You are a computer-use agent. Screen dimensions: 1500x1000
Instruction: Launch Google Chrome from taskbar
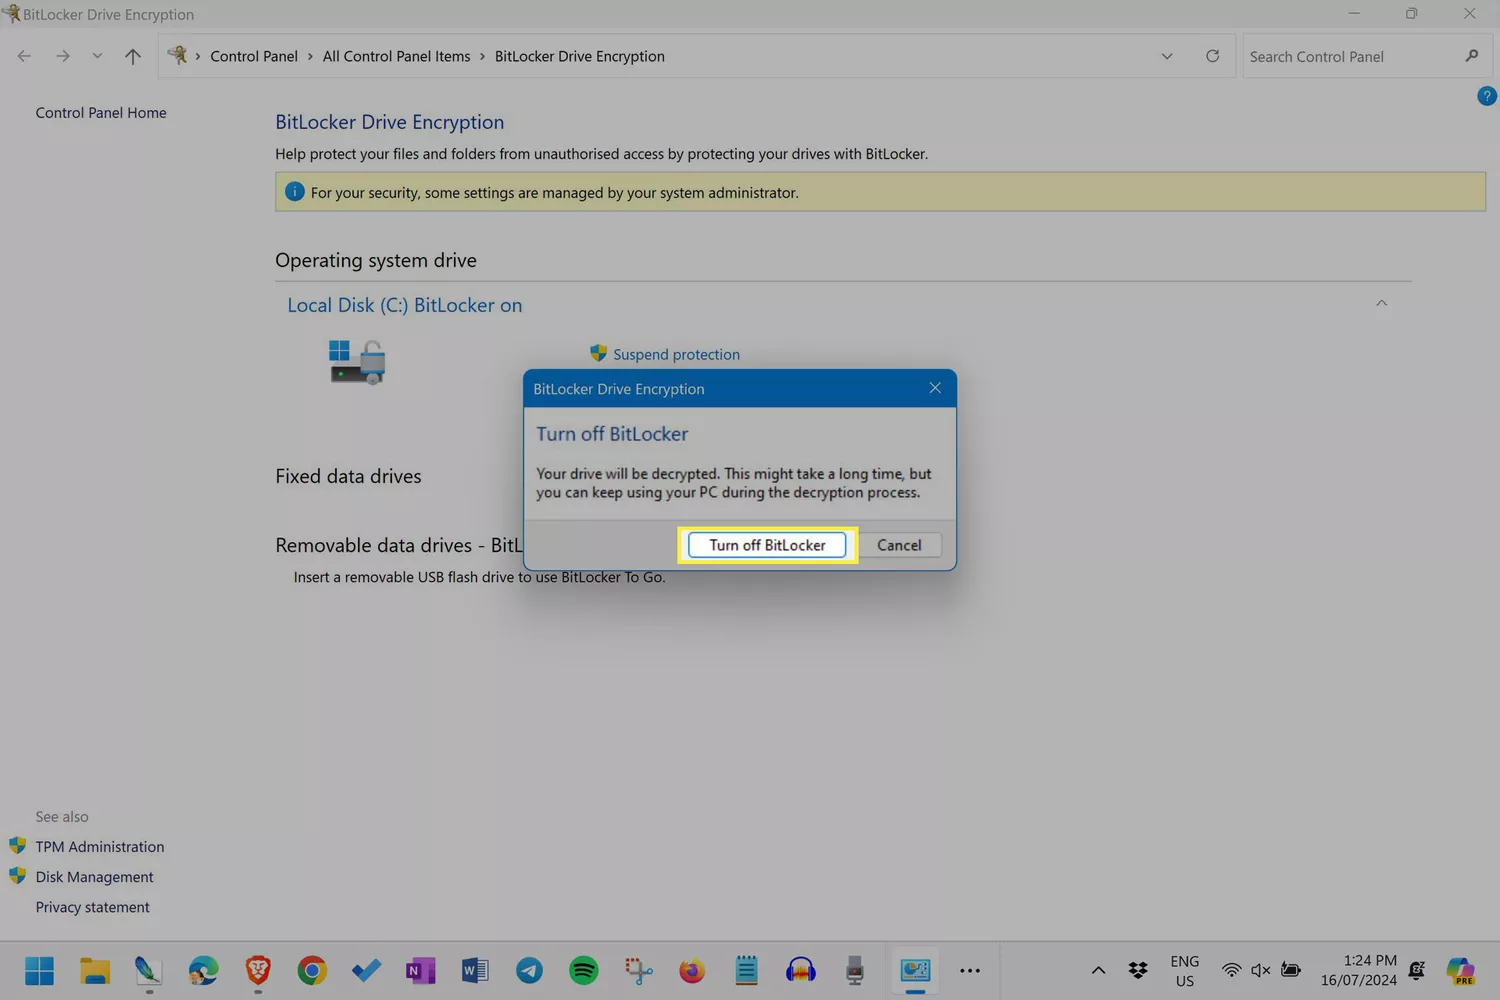(312, 971)
